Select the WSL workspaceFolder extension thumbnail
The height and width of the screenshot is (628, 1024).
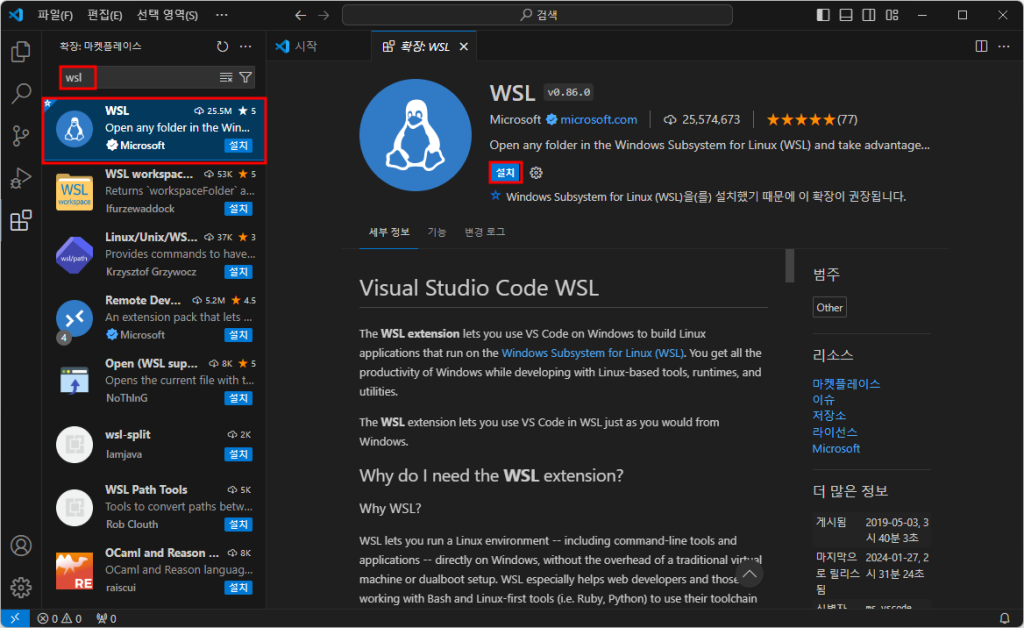[74, 192]
